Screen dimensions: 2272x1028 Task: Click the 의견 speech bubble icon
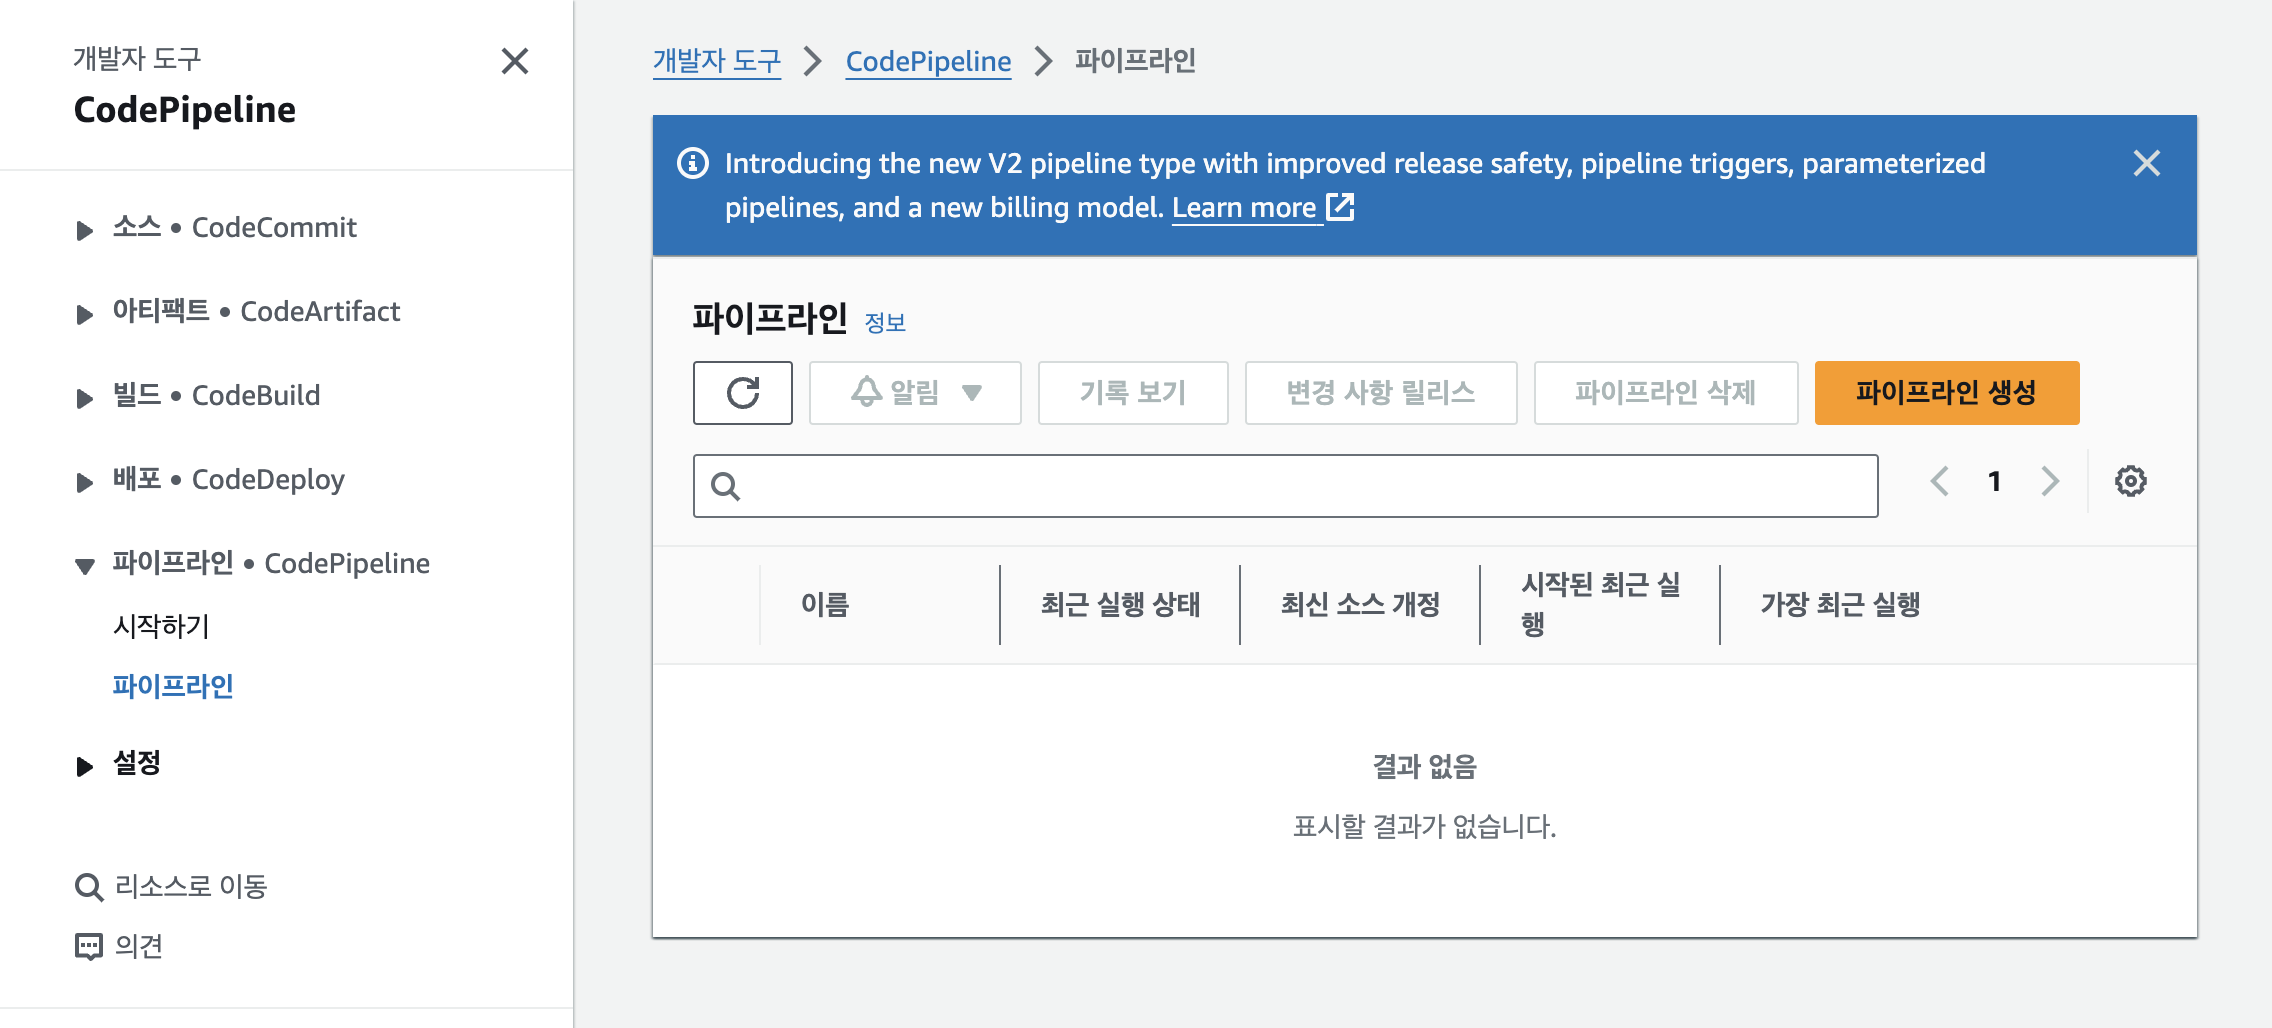coord(89,947)
